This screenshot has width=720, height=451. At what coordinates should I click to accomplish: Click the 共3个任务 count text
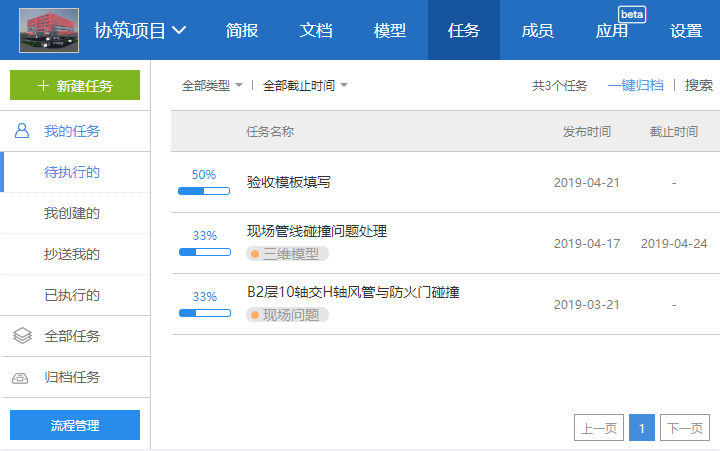559,85
